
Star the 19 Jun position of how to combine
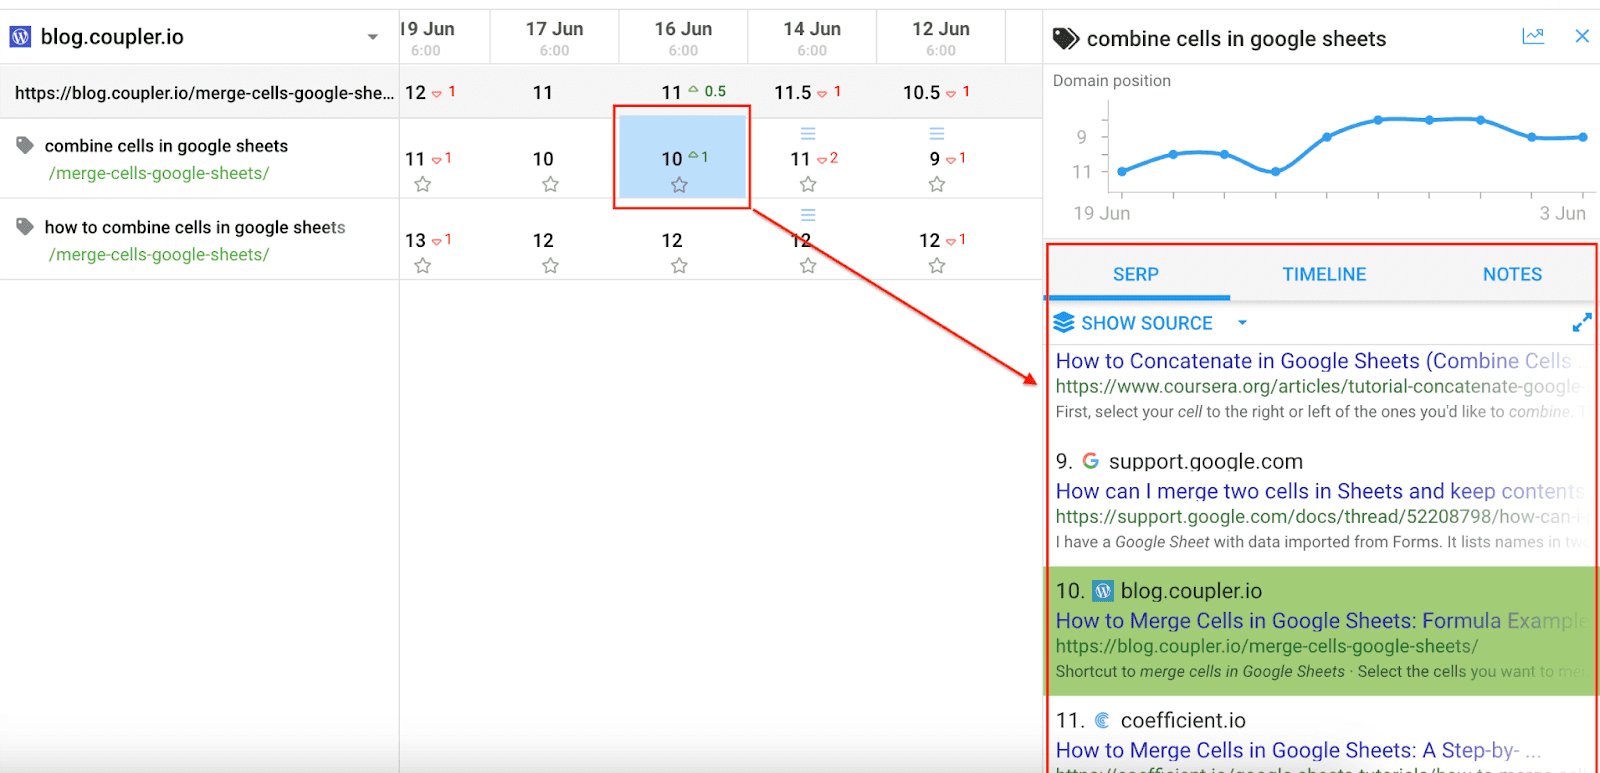click(423, 266)
